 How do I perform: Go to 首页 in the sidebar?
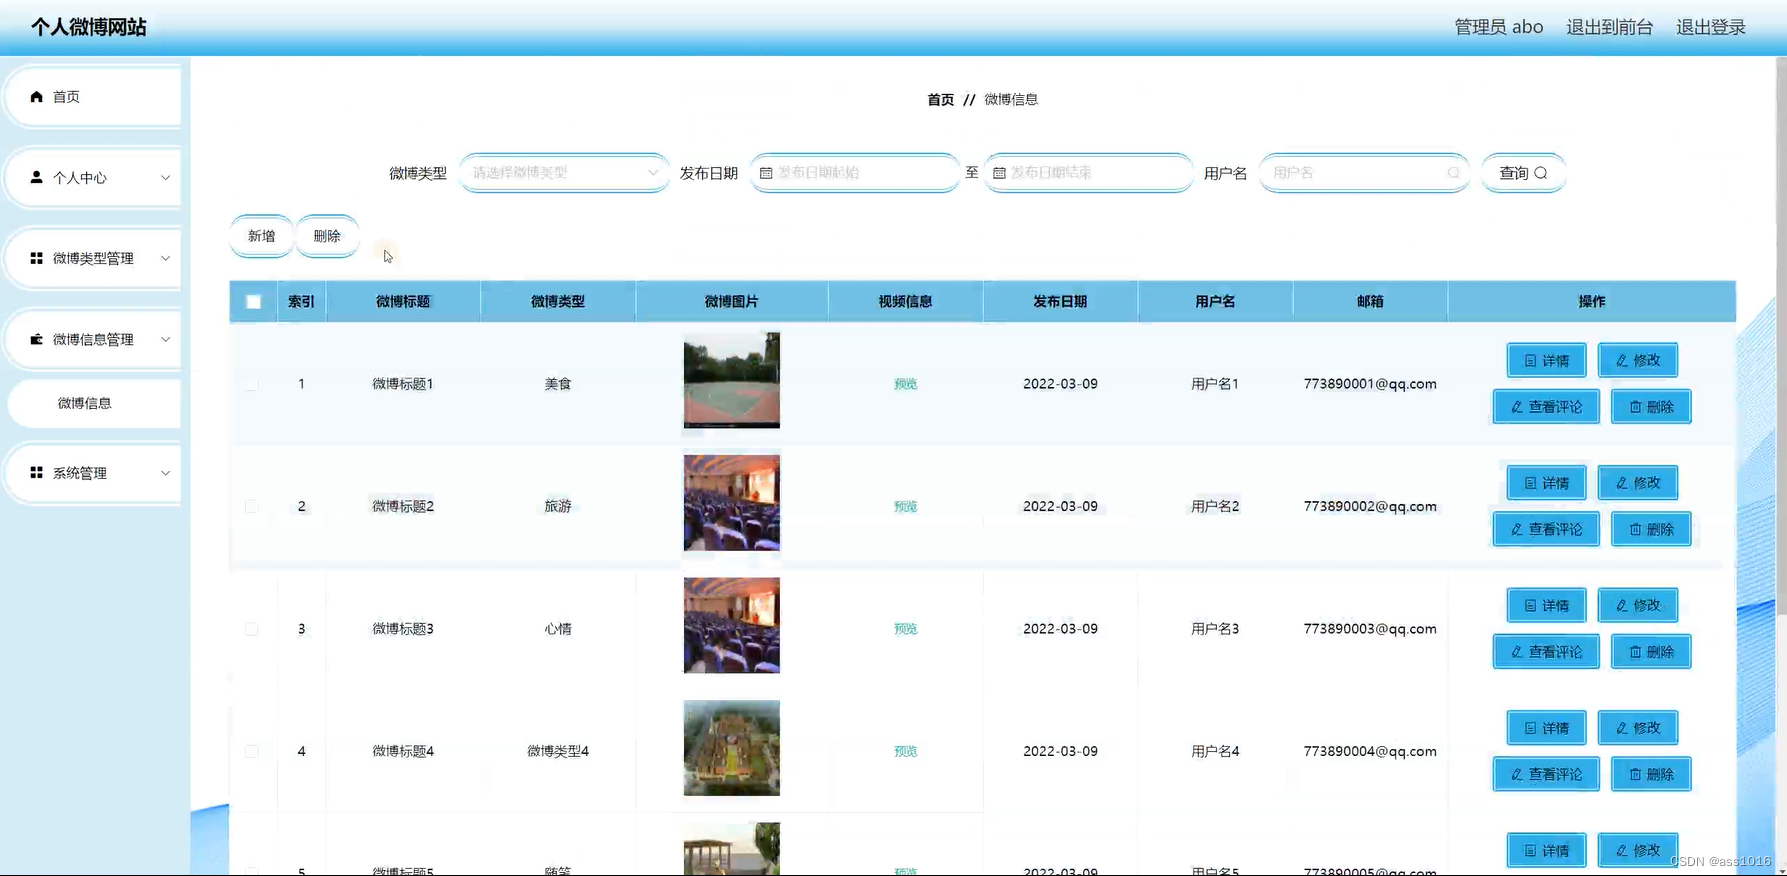pyautogui.click(x=92, y=97)
